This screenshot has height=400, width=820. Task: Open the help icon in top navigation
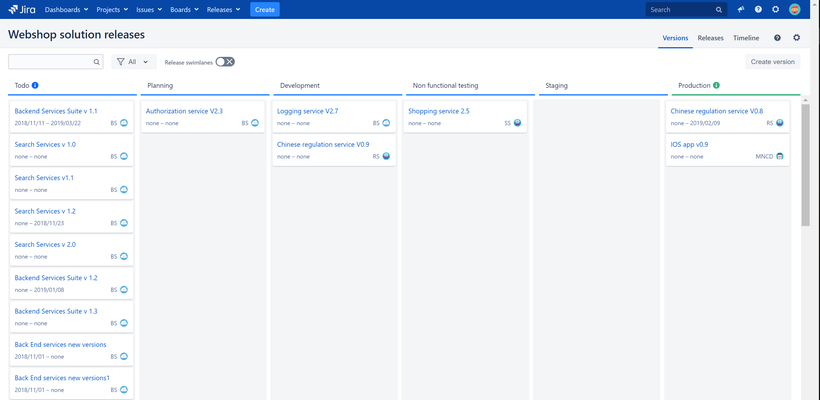(x=758, y=9)
